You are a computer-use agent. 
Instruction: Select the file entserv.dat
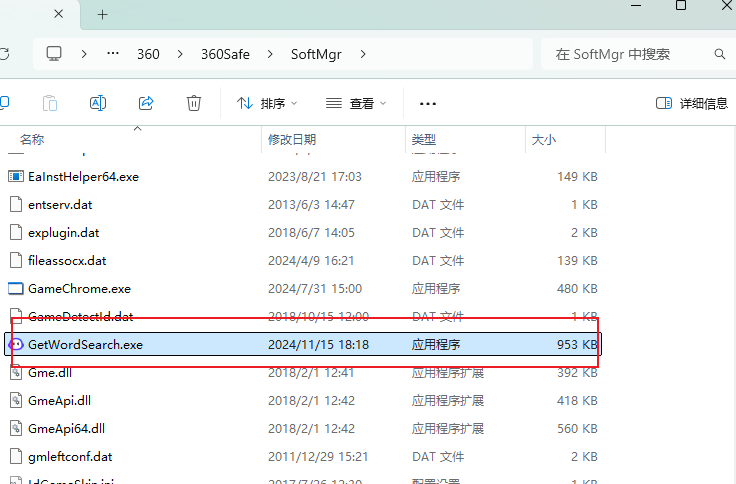click(60, 205)
